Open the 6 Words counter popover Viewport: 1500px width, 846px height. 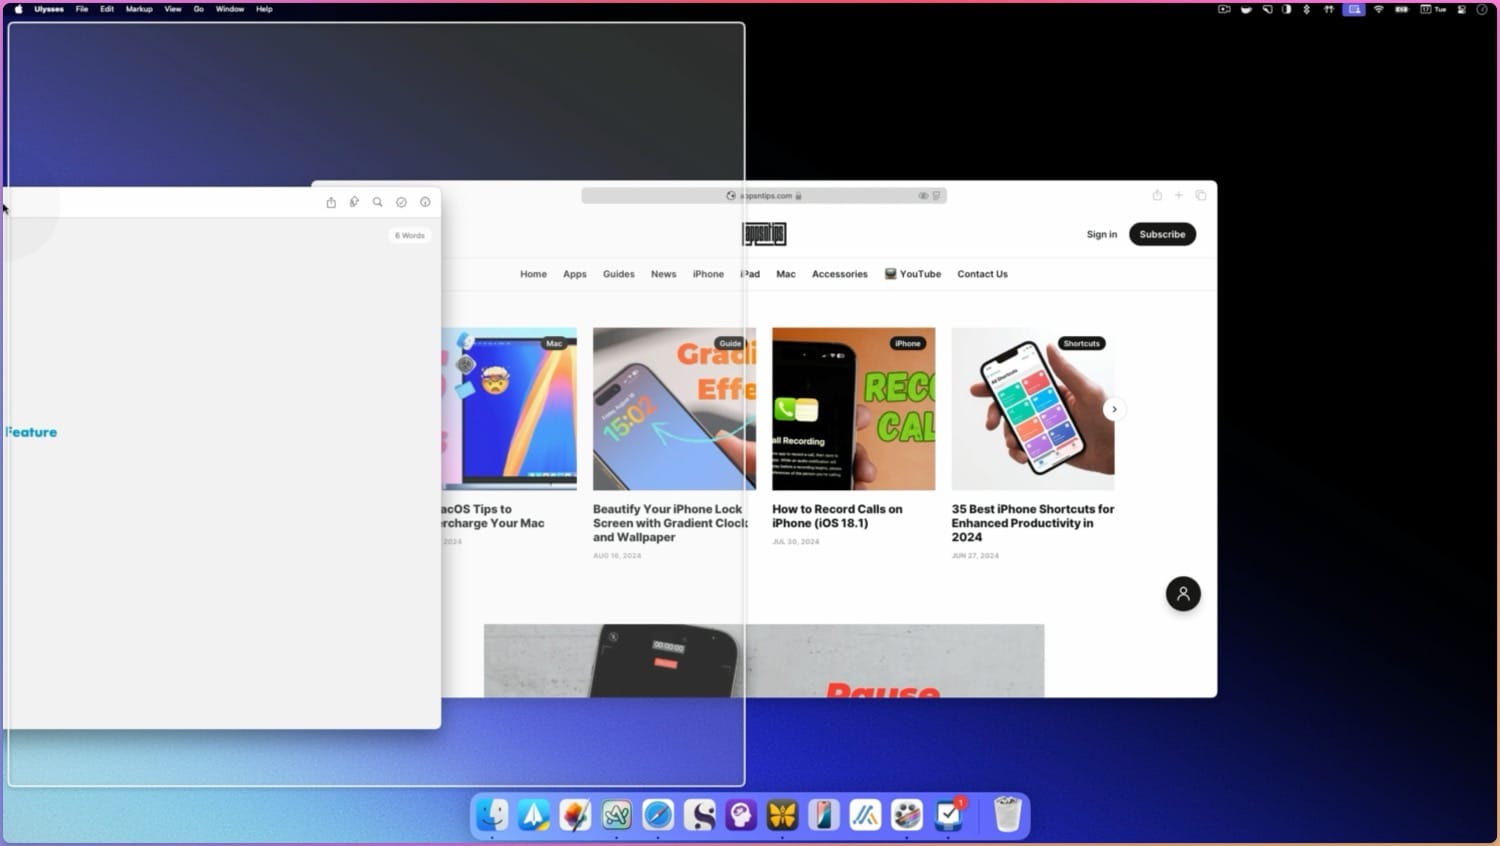click(409, 235)
